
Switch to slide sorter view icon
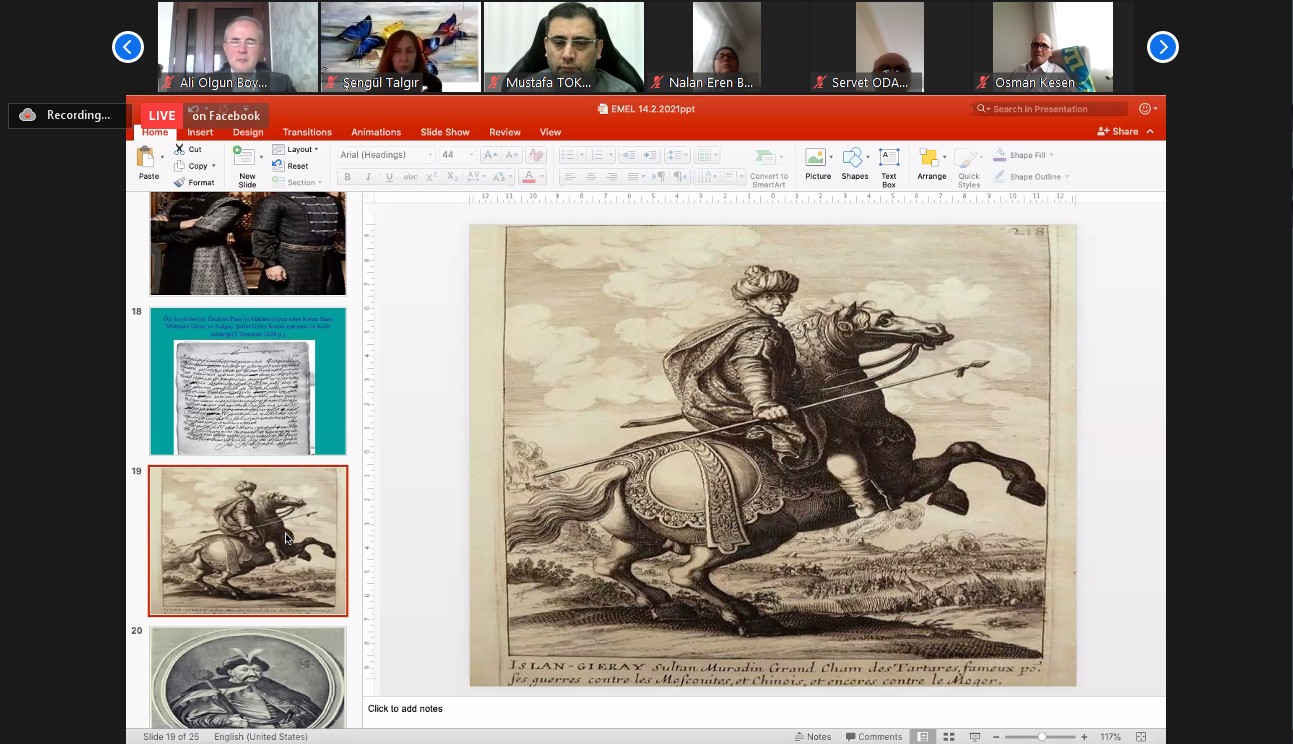coord(949,737)
